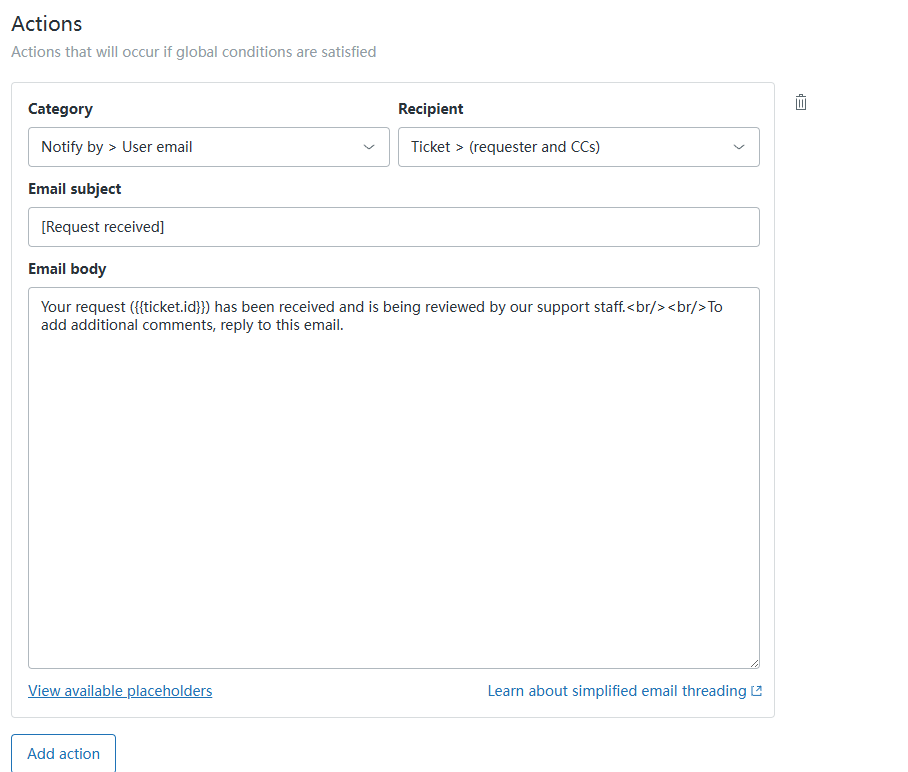Open 'Learn about simplified email threading' link
The width and height of the screenshot is (908, 772).
[x=616, y=691]
